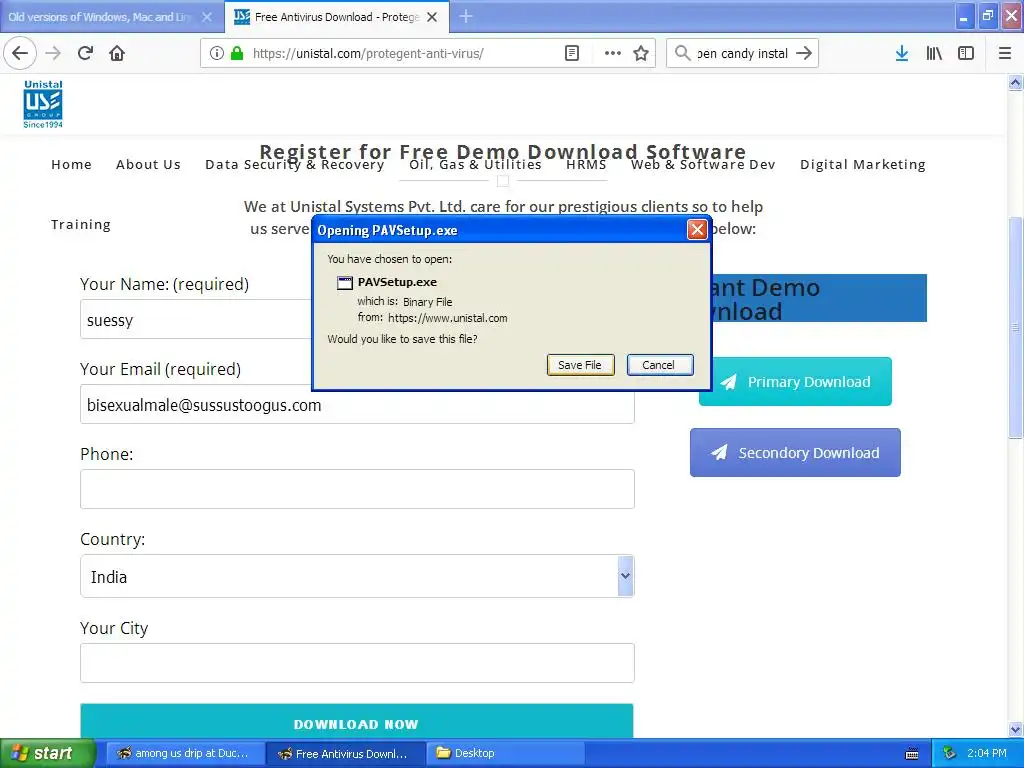Open the Firefox hamburger menu
This screenshot has height=768, width=1024.
pos(1004,53)
